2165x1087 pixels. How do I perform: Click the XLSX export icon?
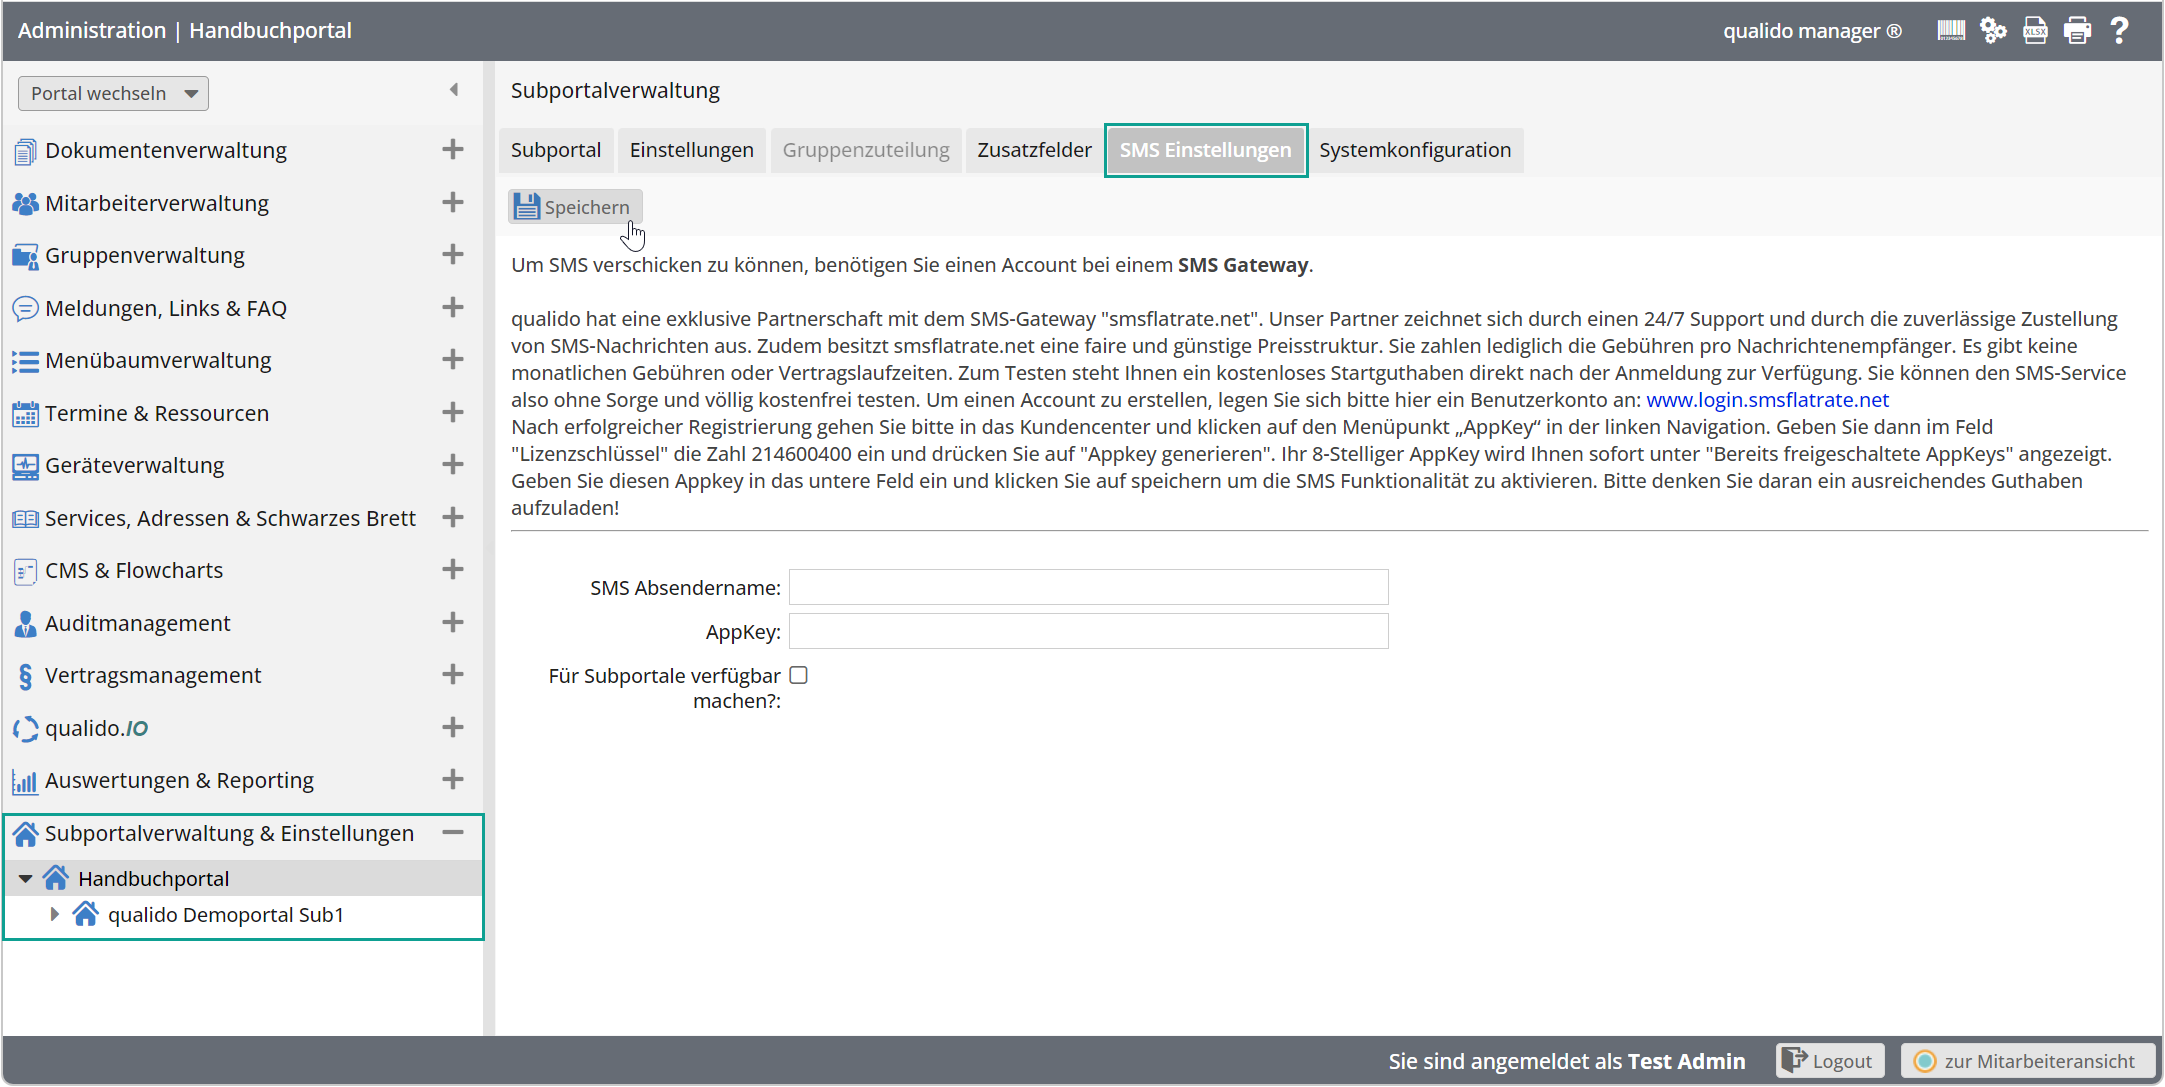pyautogui.click(x=2035, y=31)
